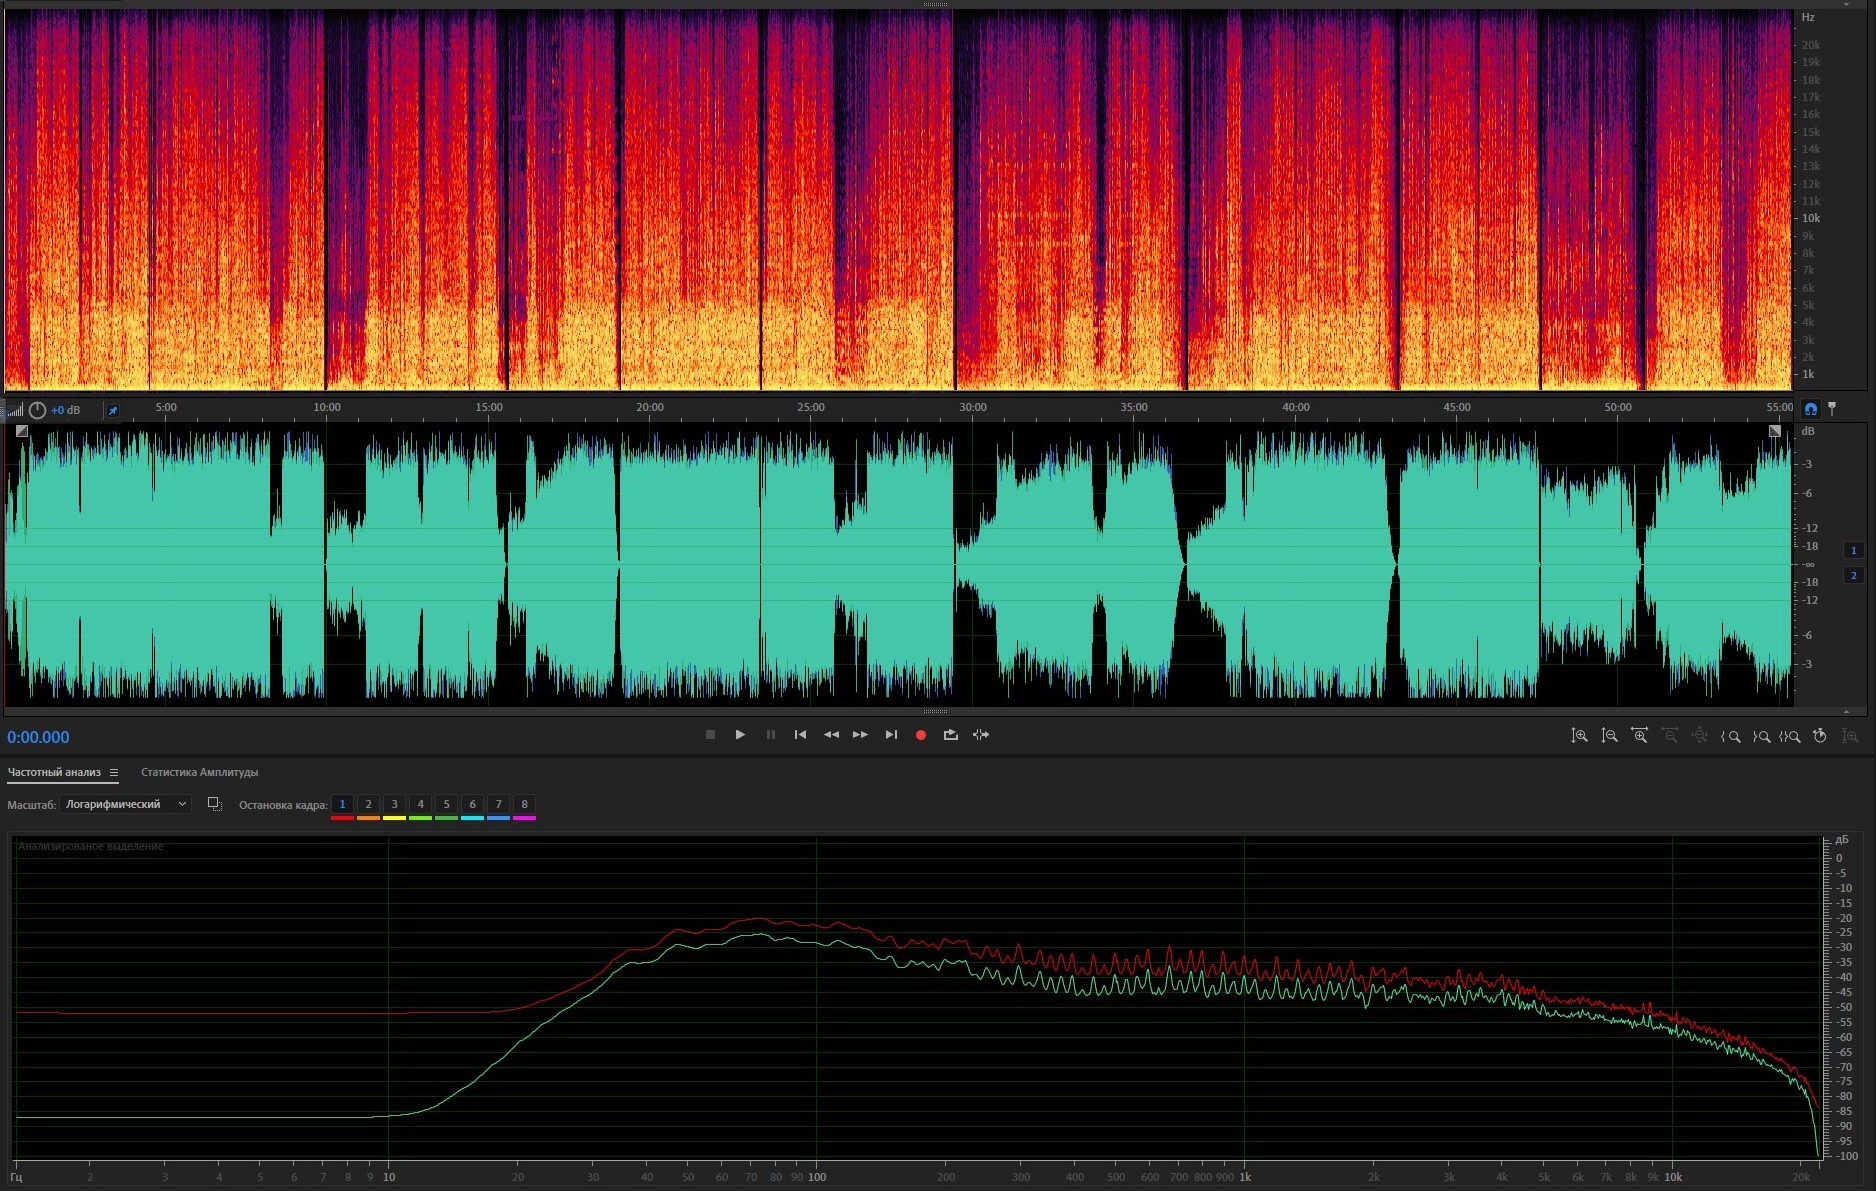Click the red Record button
Screen dimensions: 1876x1191
pos(920,735)
